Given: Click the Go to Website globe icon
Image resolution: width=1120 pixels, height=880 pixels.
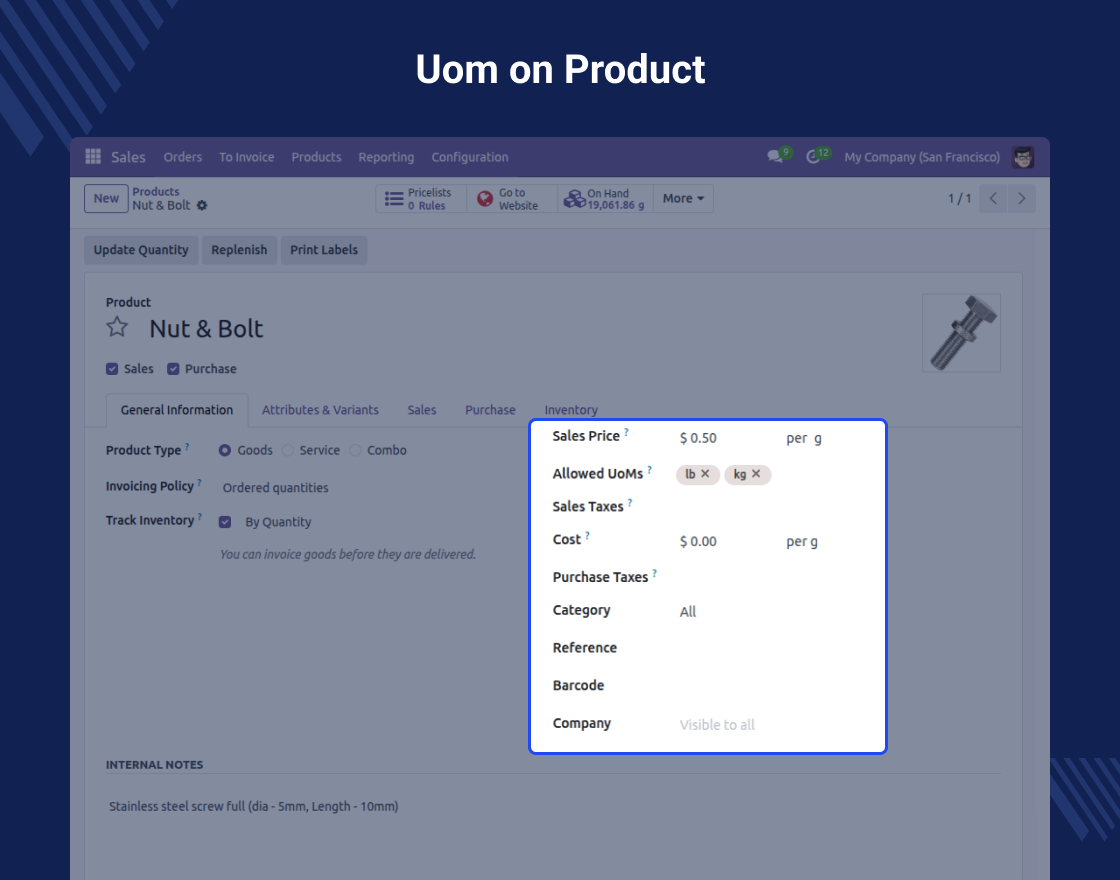Looking at the screenshot, I should [485, 199].
